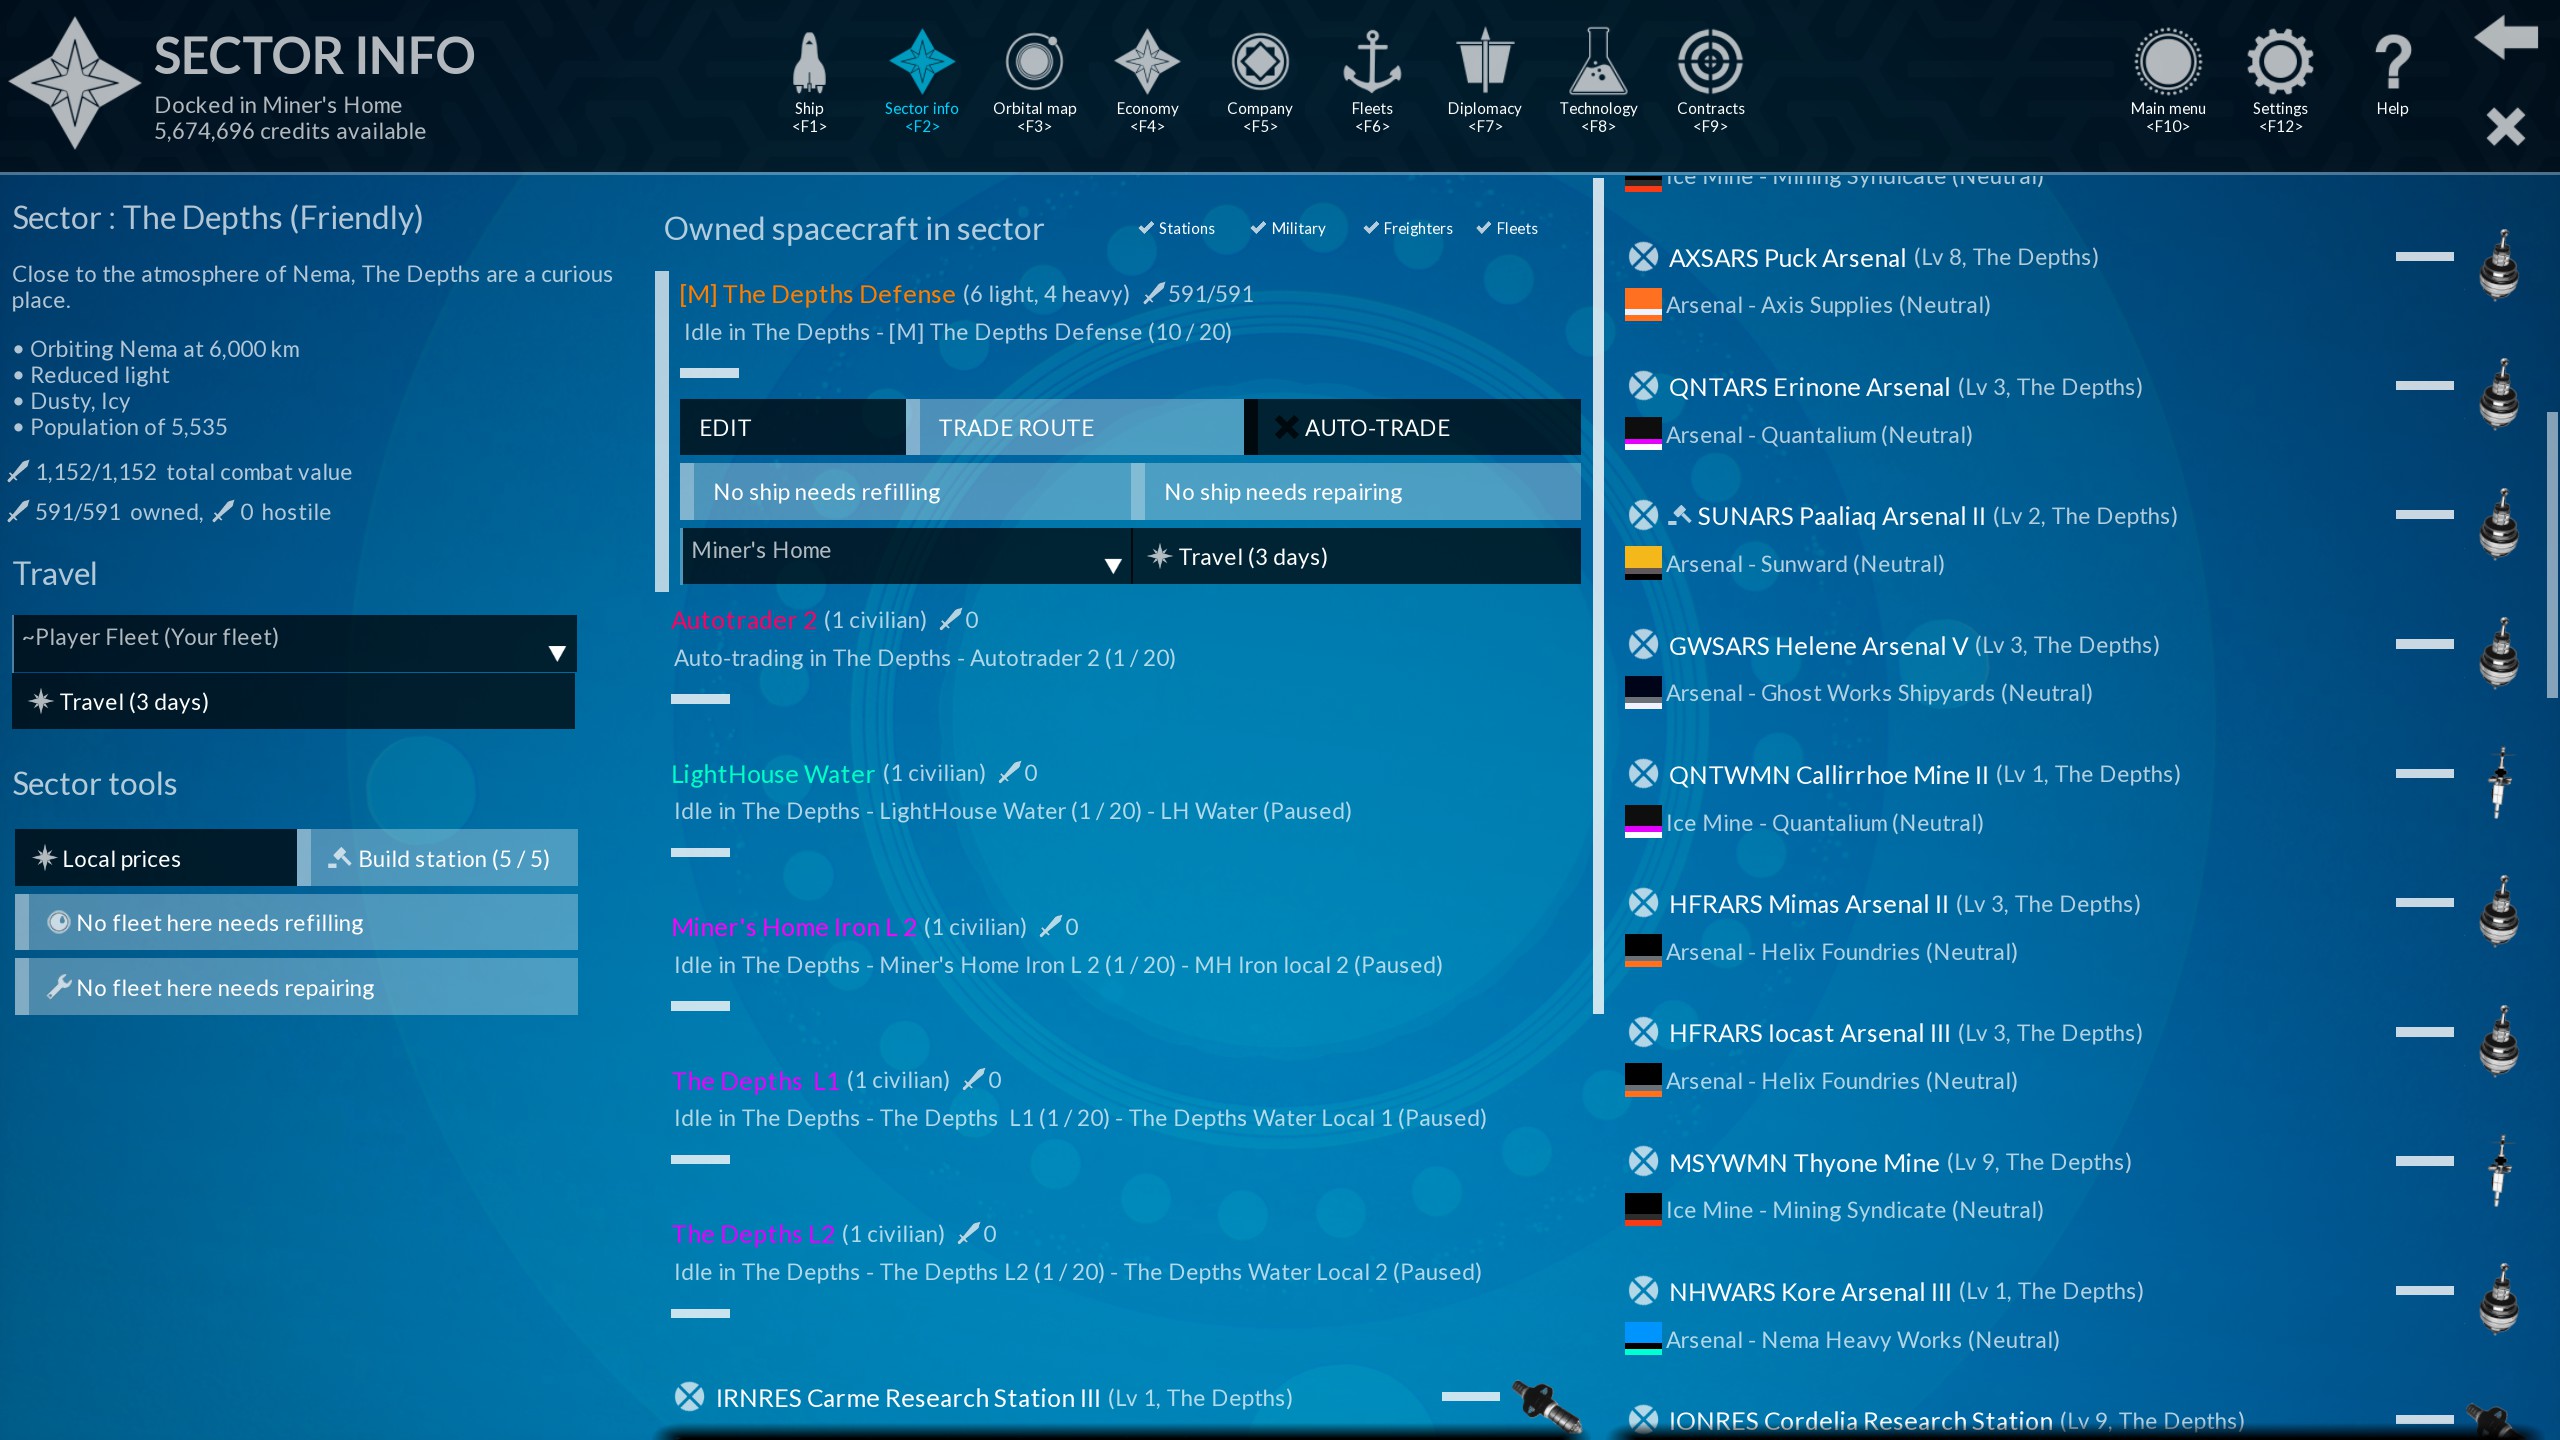Image resolution: width=2560 pixels, height=1440 pixels.
Task: Select the AUTO-TRADE tab
Action: 1412,428
